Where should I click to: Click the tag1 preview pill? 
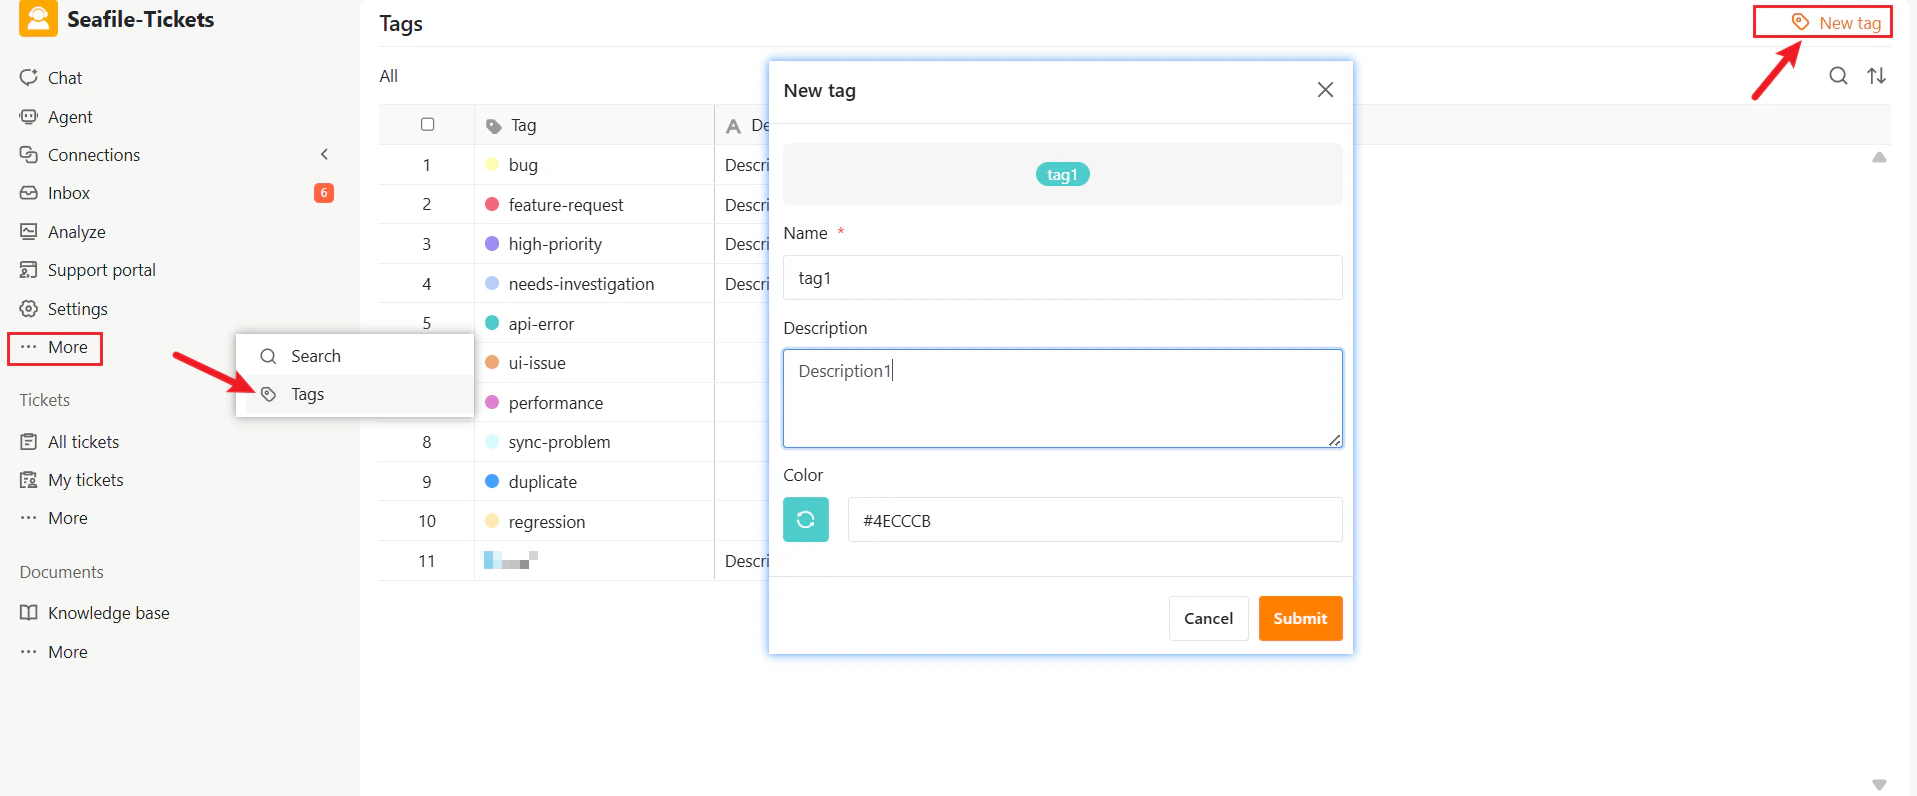click(x=1062, y=174)
